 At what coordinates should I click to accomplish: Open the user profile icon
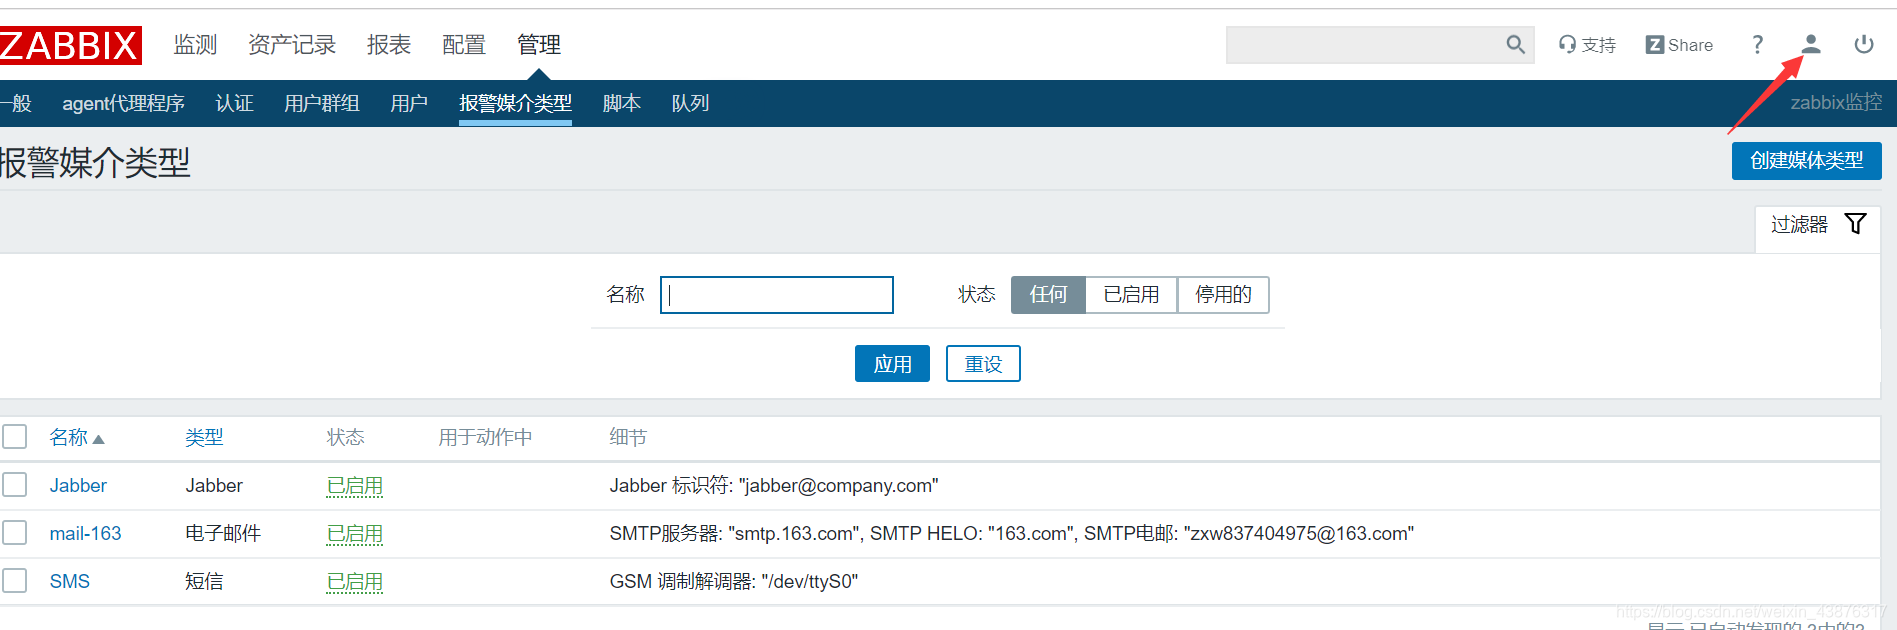1811,45
